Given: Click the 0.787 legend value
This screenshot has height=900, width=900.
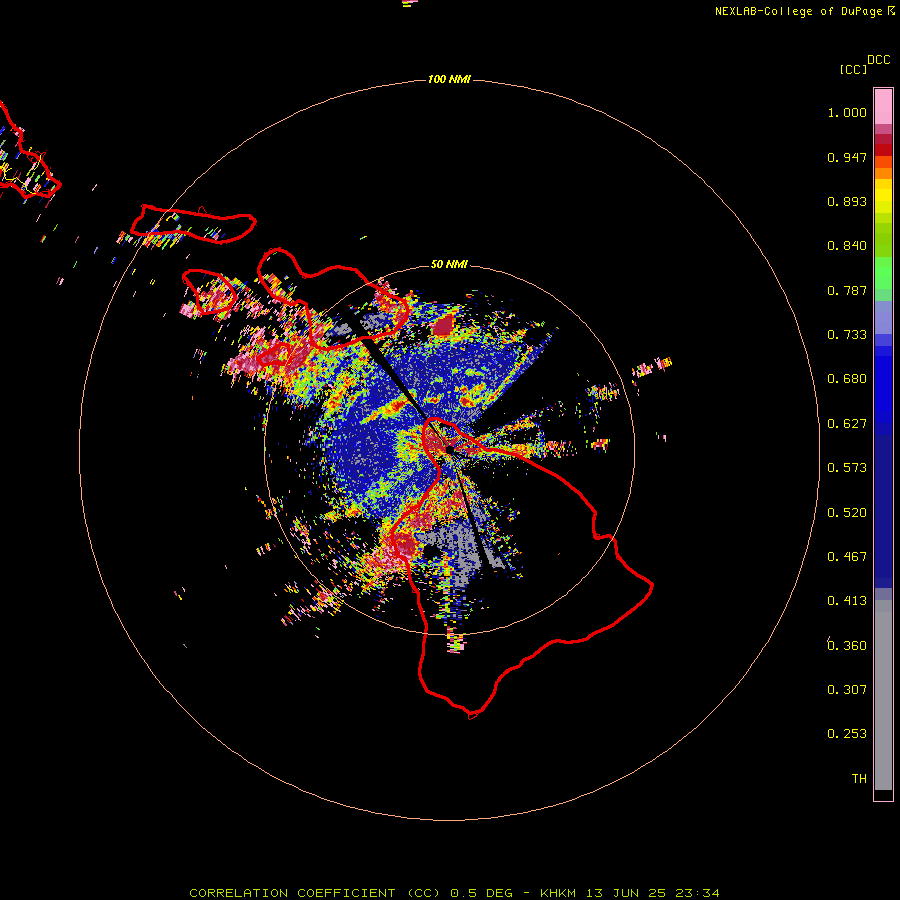Looking at the screenshot, I should click(847, 290).
